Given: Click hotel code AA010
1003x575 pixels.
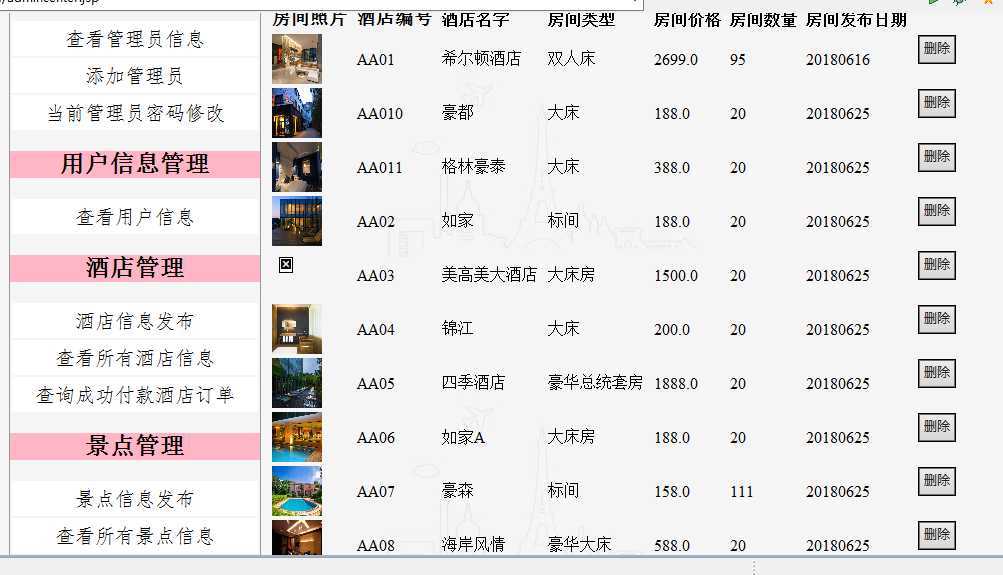Looking at the screenshot, I should [380, 114].
